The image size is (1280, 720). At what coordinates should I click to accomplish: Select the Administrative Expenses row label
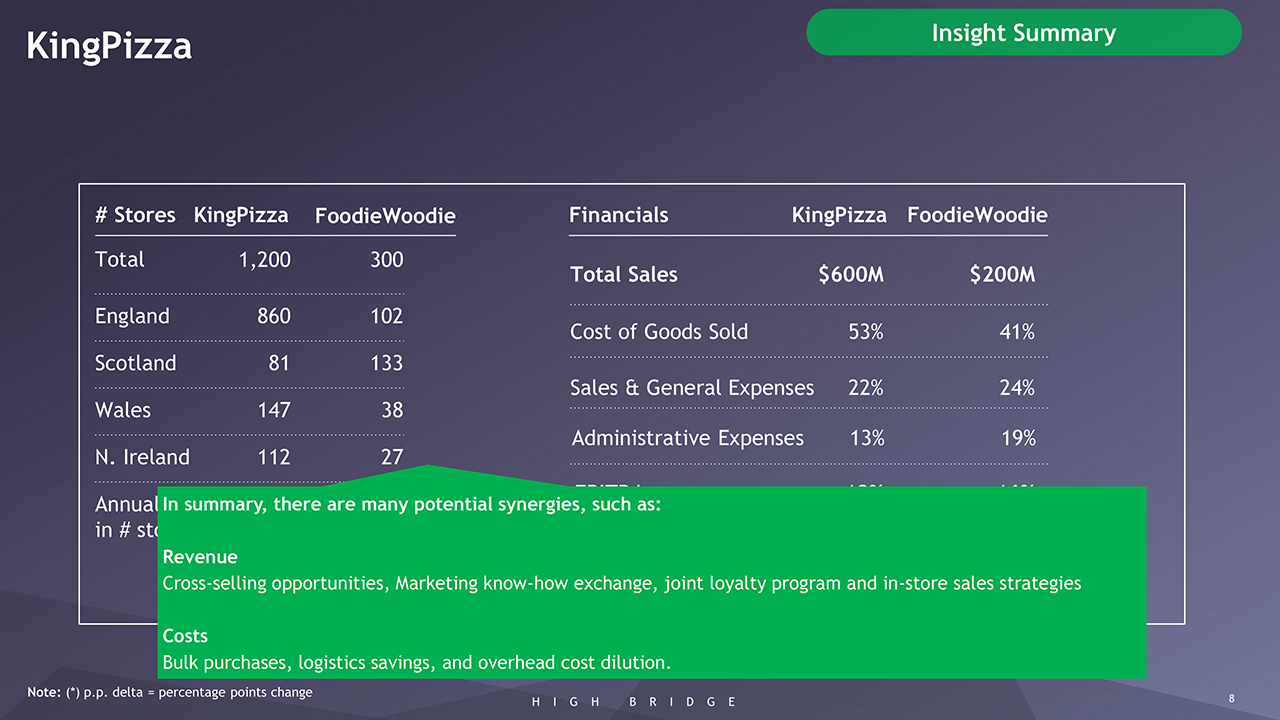point(687,438)
